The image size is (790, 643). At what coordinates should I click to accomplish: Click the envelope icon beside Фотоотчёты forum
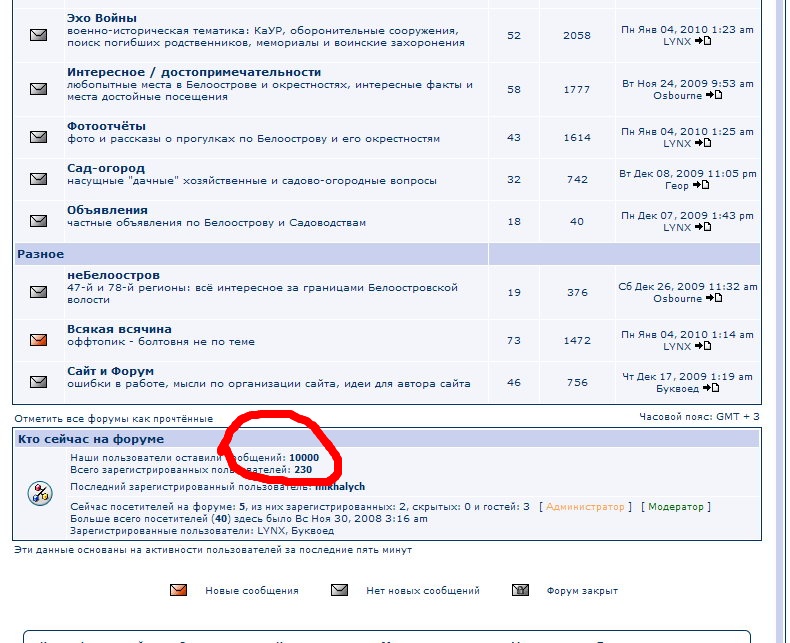click(38, 136)
